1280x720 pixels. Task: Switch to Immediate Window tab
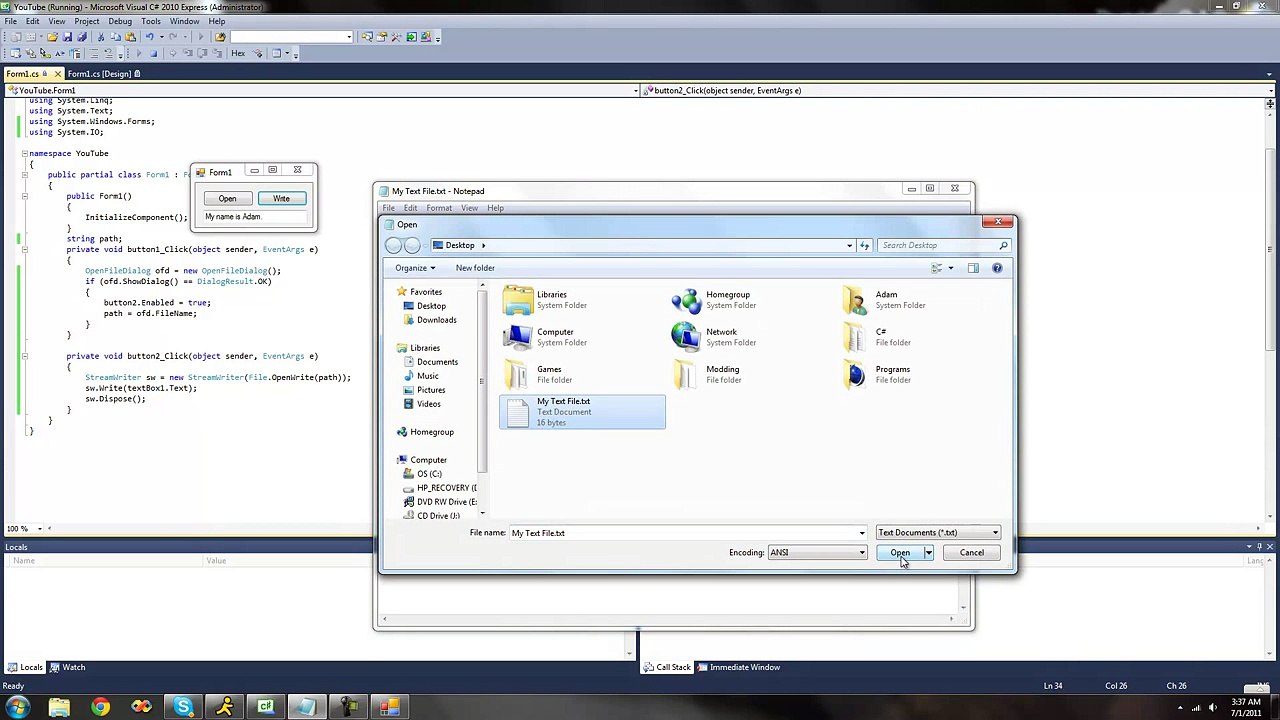pos(739,667)
